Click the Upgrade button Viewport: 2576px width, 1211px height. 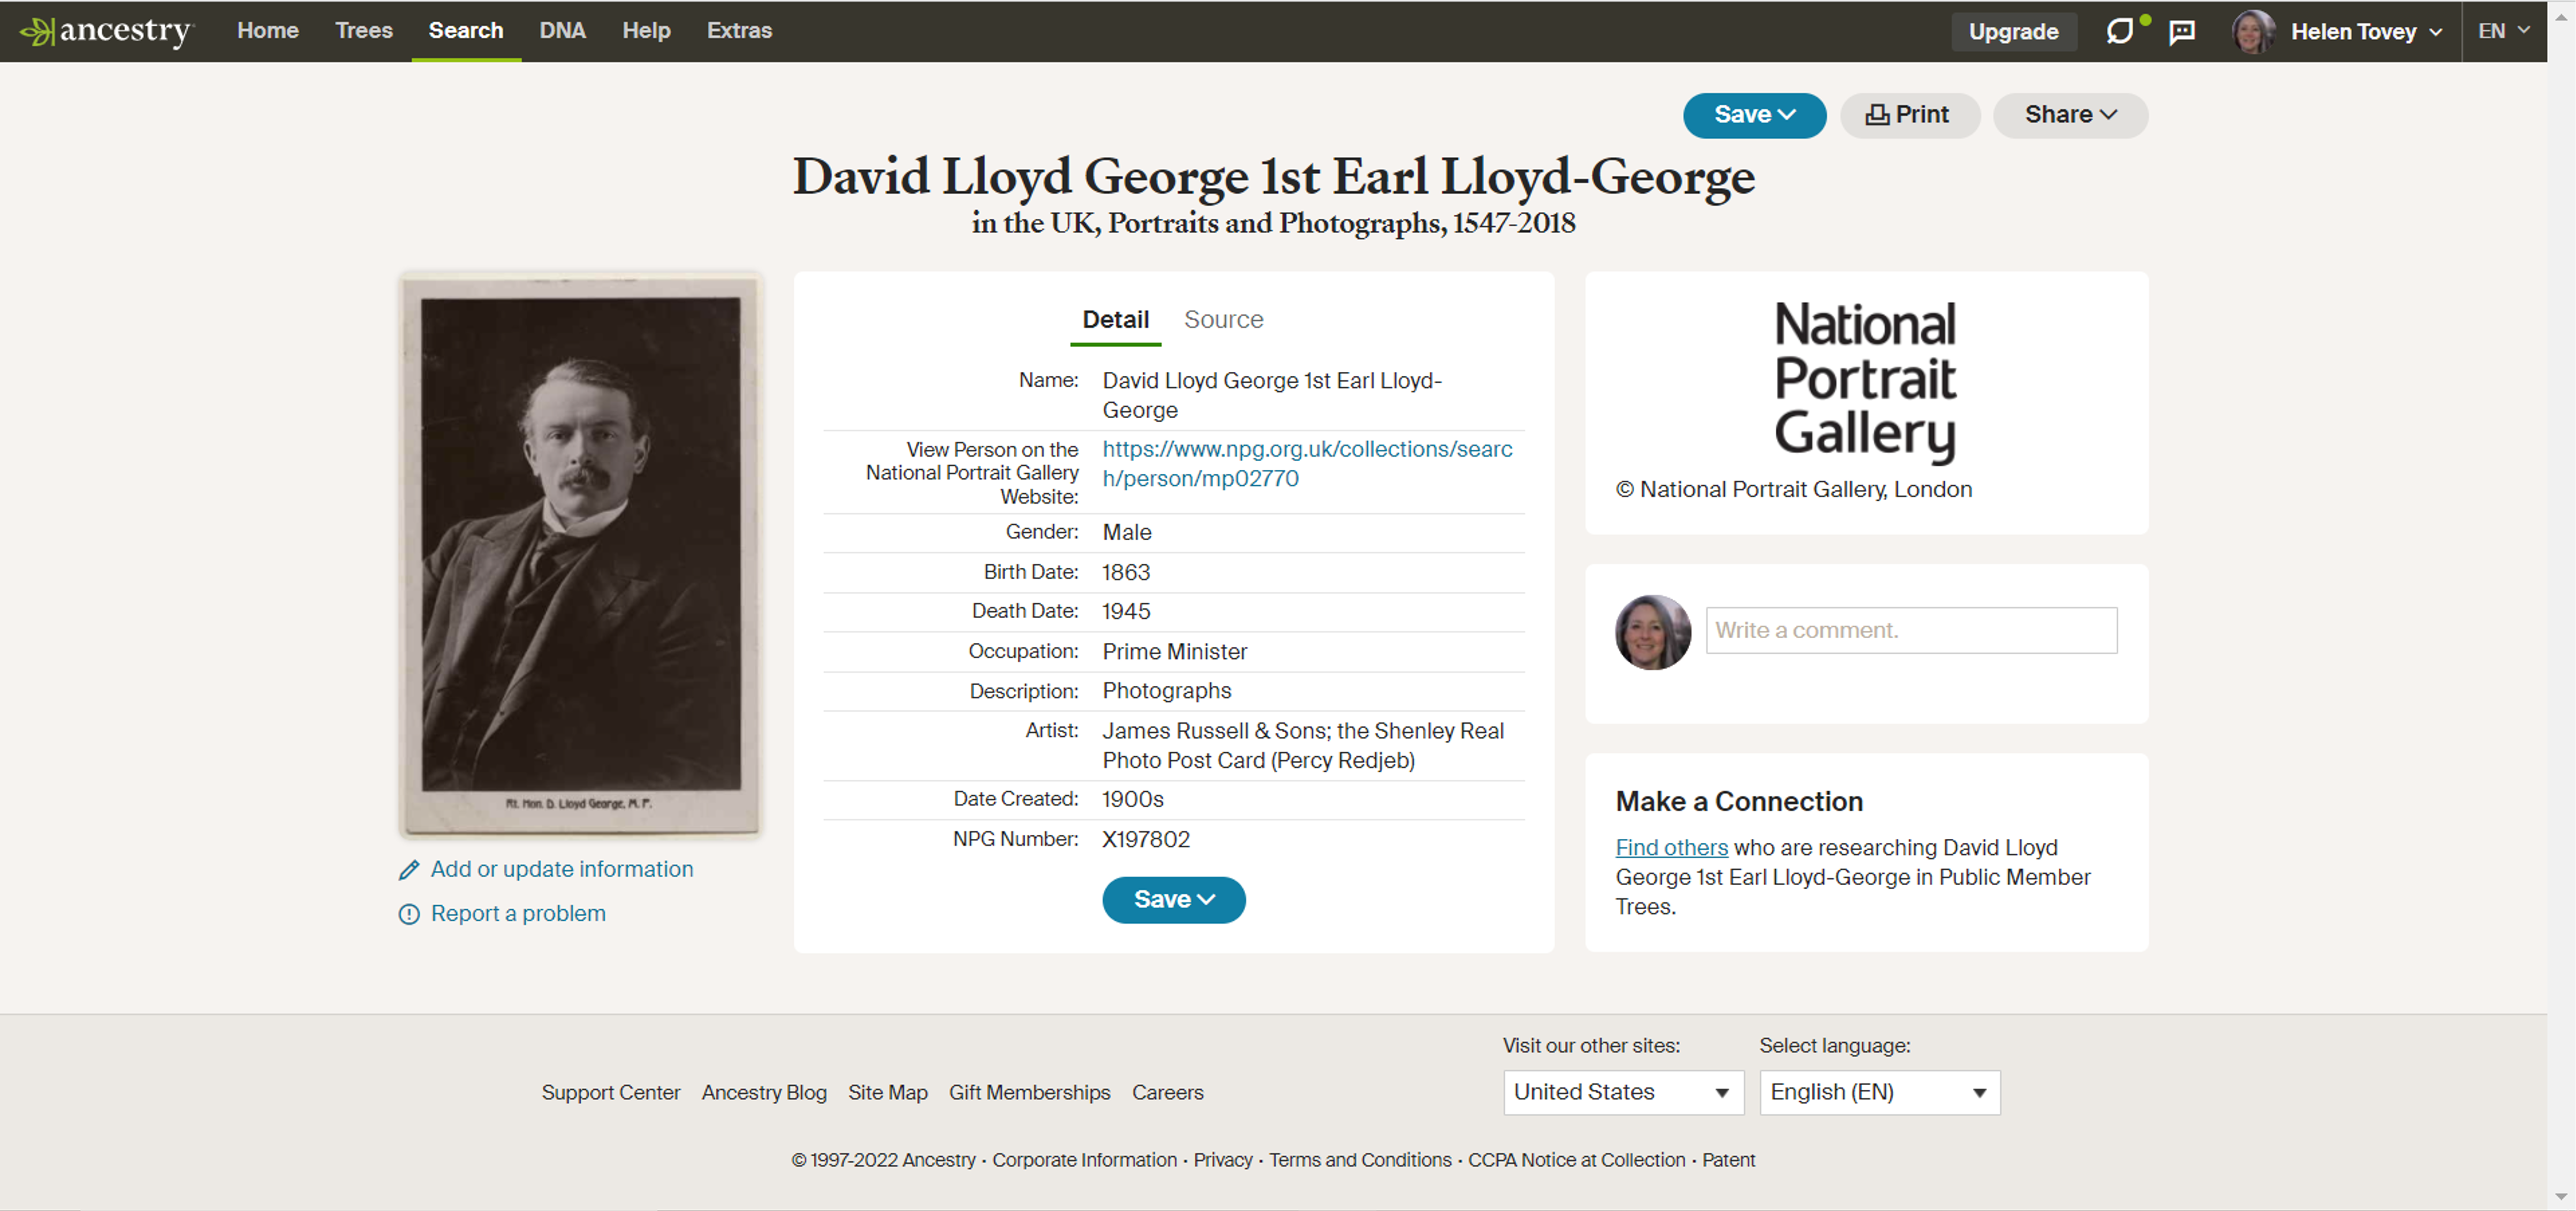[2012, 32]
